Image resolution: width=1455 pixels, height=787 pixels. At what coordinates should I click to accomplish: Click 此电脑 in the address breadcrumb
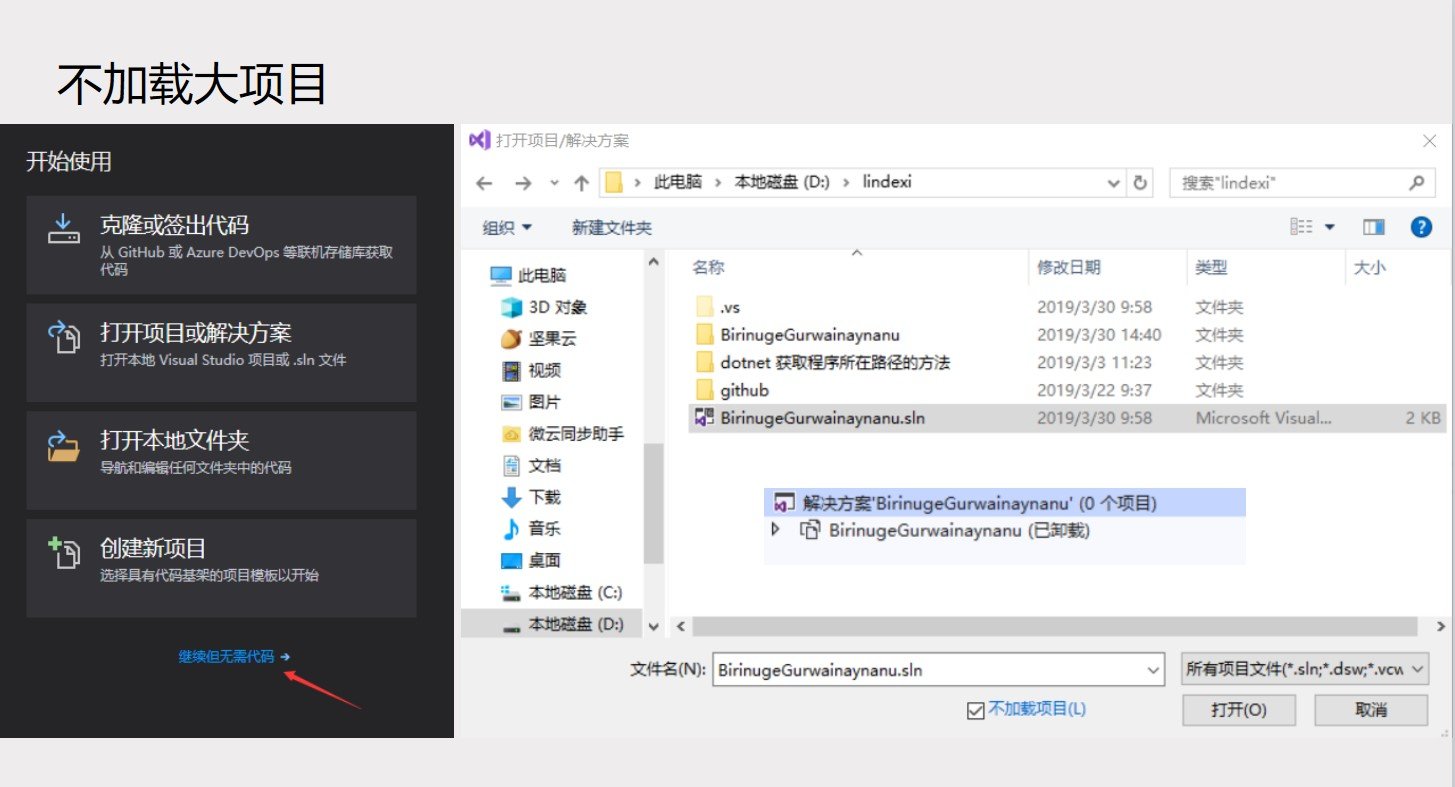coord(678,182)
